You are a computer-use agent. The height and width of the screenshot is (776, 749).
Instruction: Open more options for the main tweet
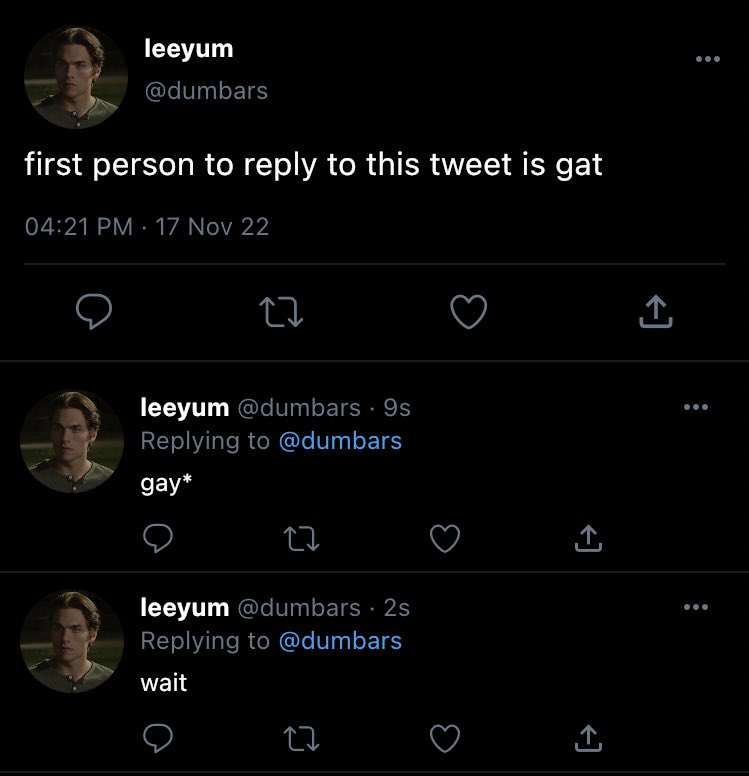tap(707, 59)
